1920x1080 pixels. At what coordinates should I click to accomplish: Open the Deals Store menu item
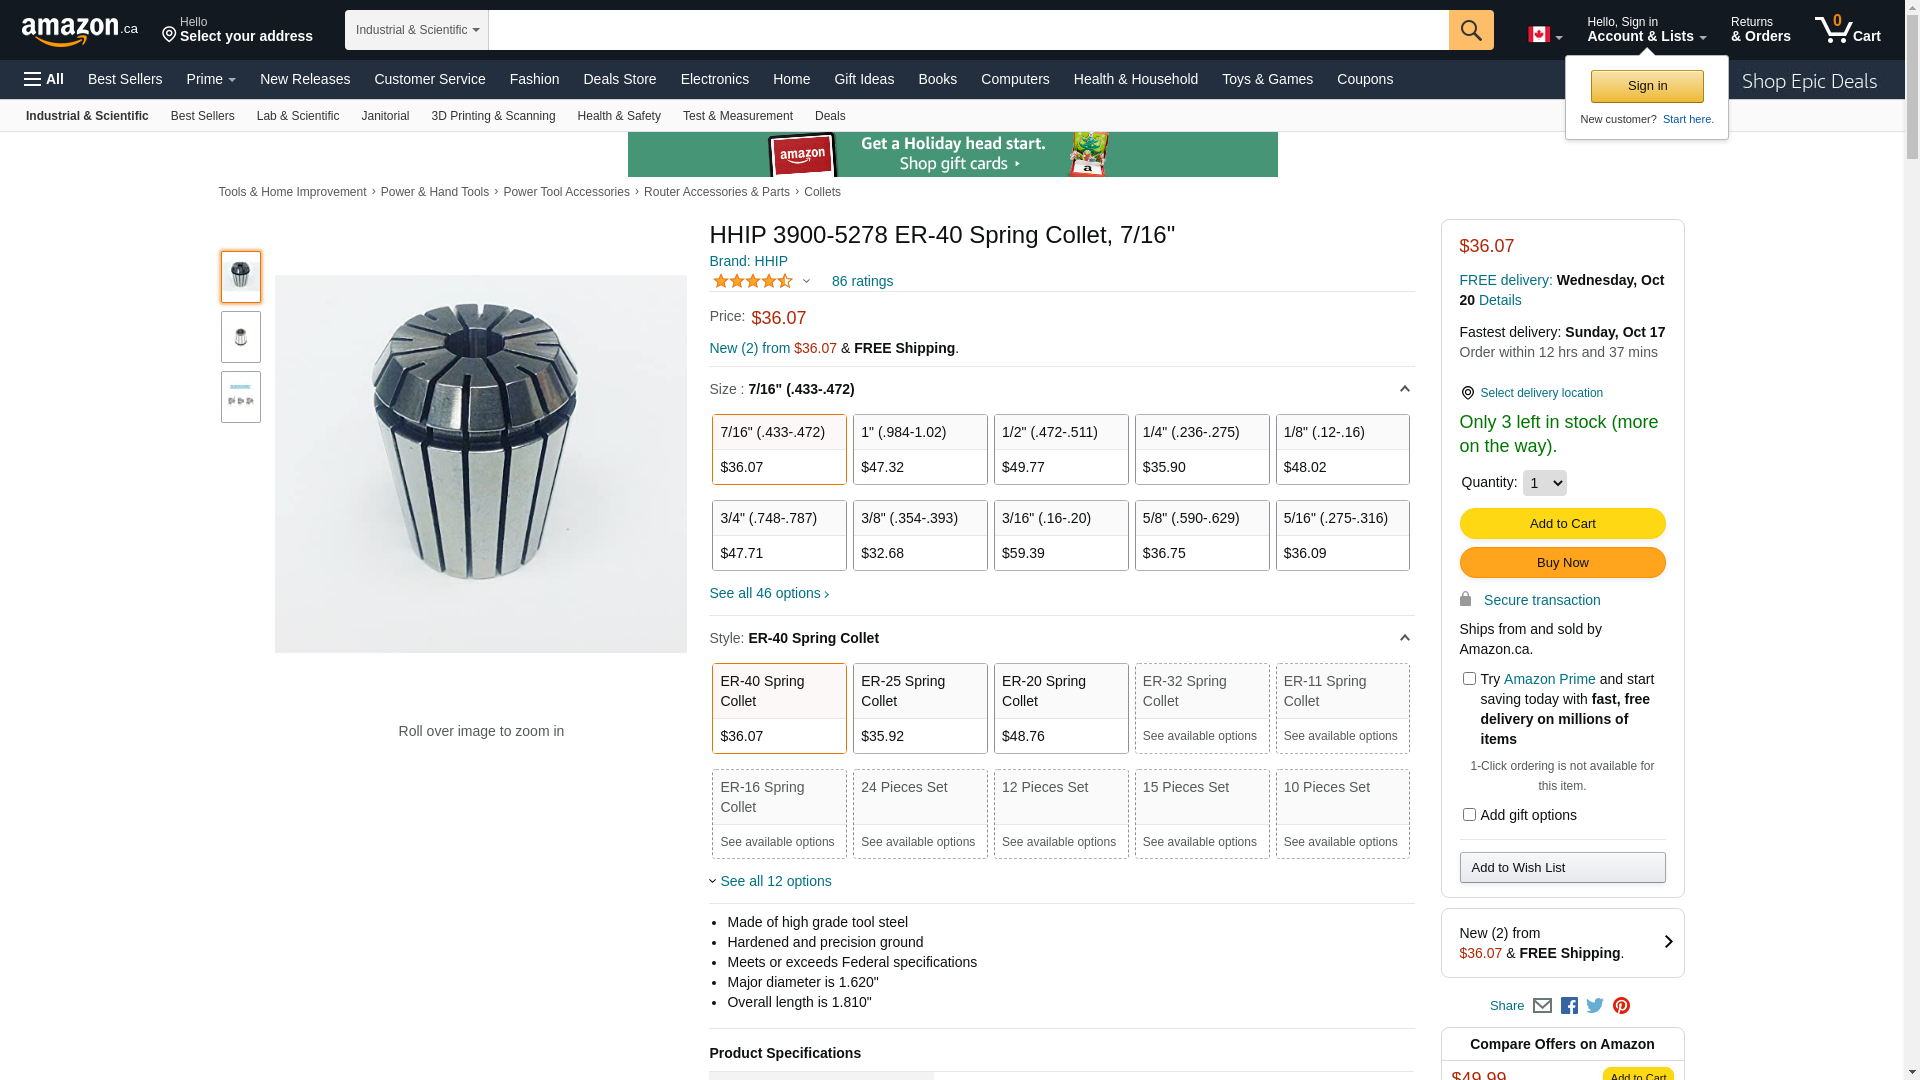[619, 79]
